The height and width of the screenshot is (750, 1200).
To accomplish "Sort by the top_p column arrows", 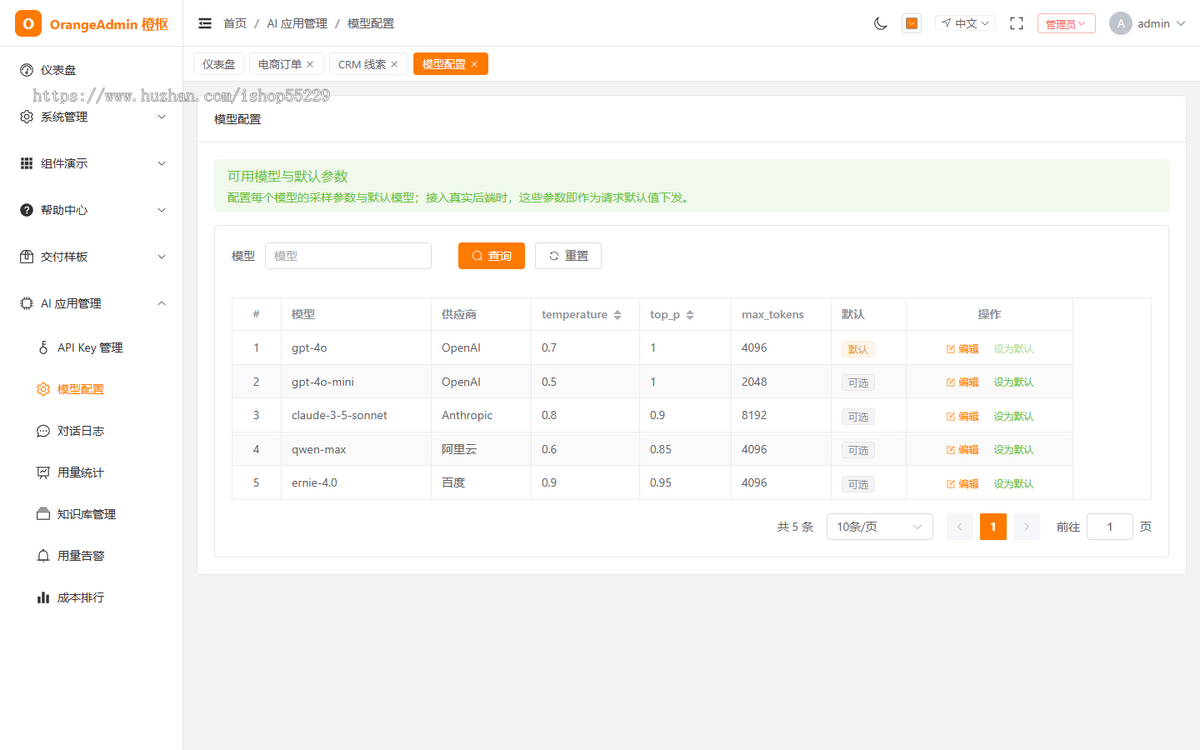I will [x=690, y=315].
